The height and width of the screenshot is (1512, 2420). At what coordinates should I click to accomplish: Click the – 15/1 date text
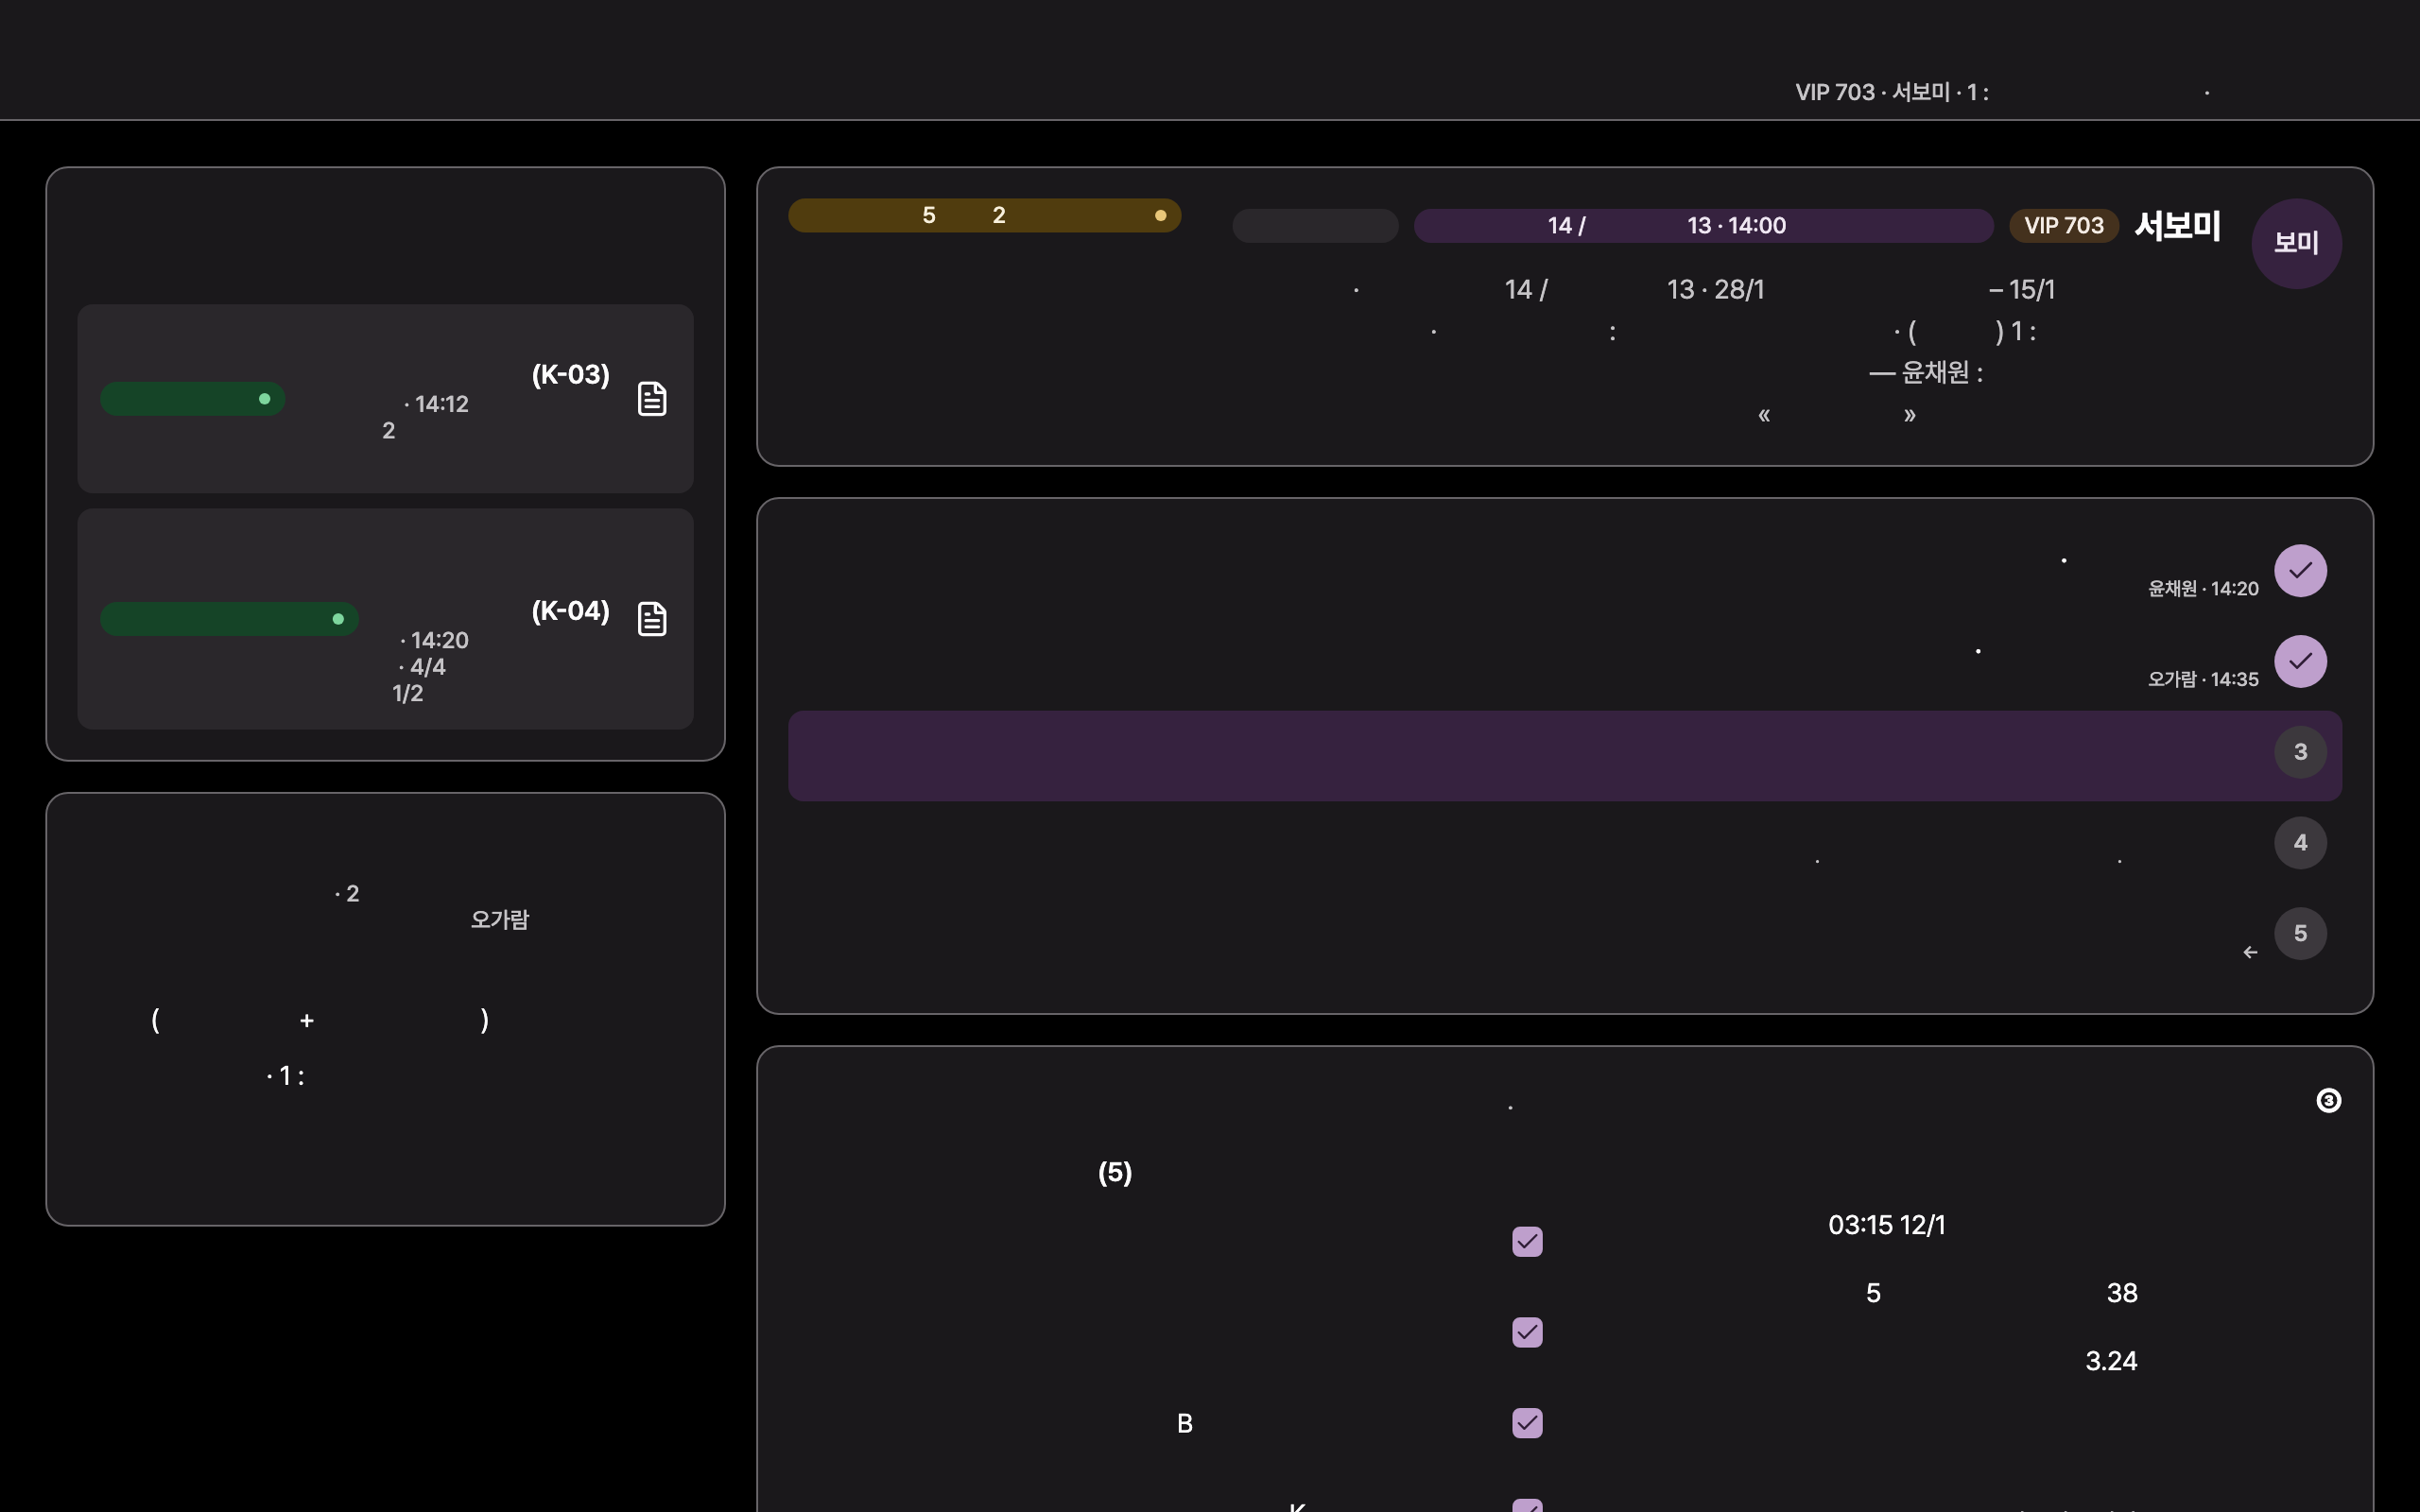[2022, 290]
